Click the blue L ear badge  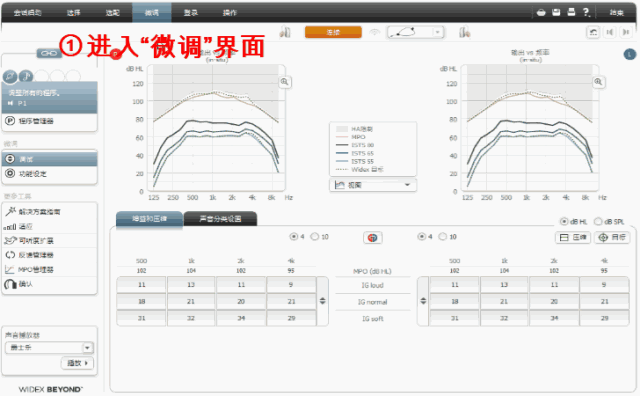(x=630, y=54)
